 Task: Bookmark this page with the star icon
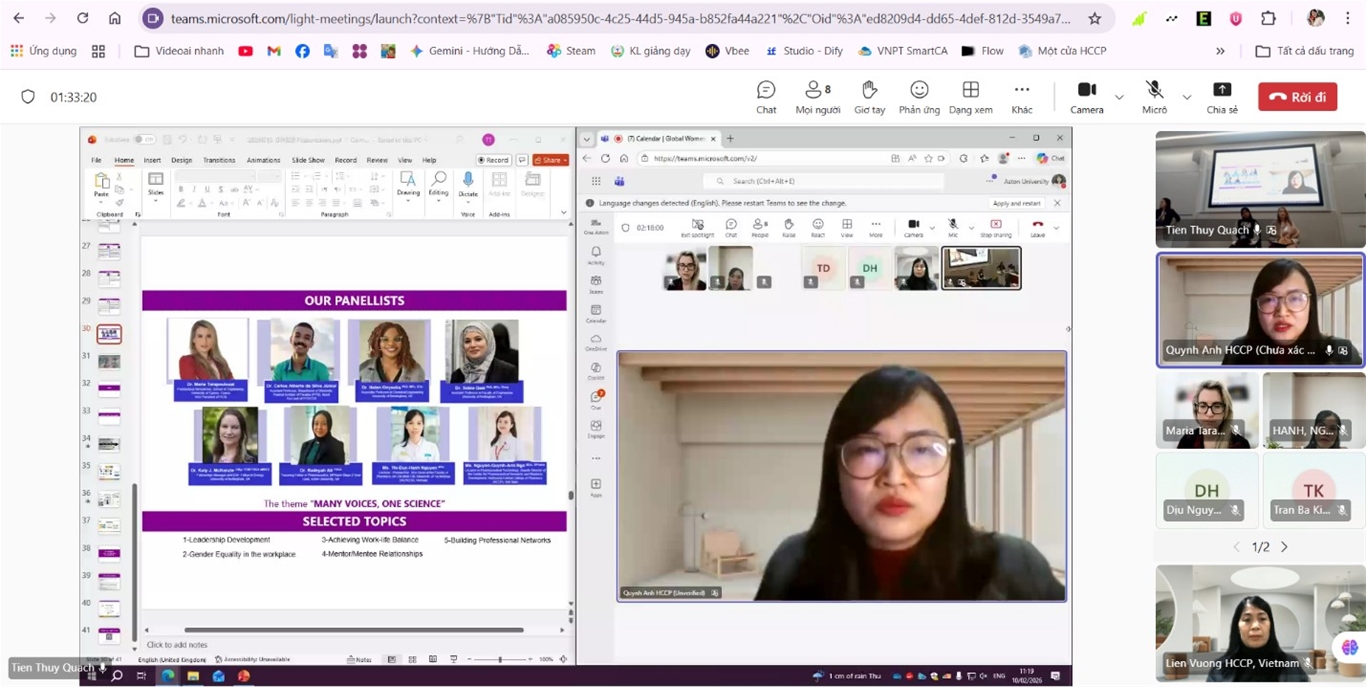click(1095, 18)
